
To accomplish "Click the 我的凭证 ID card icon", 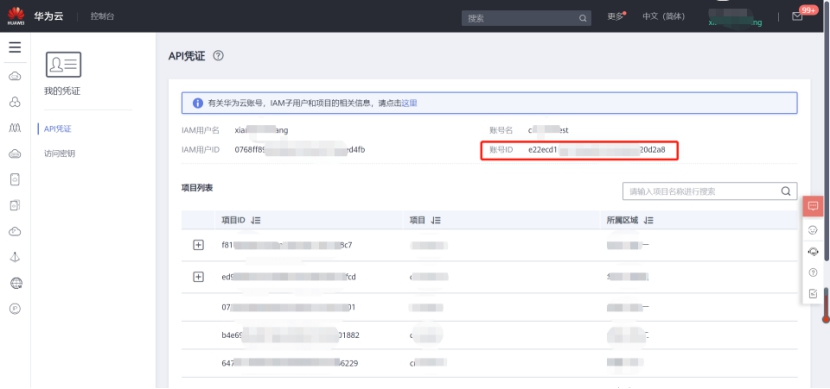I will click(64, 65).
